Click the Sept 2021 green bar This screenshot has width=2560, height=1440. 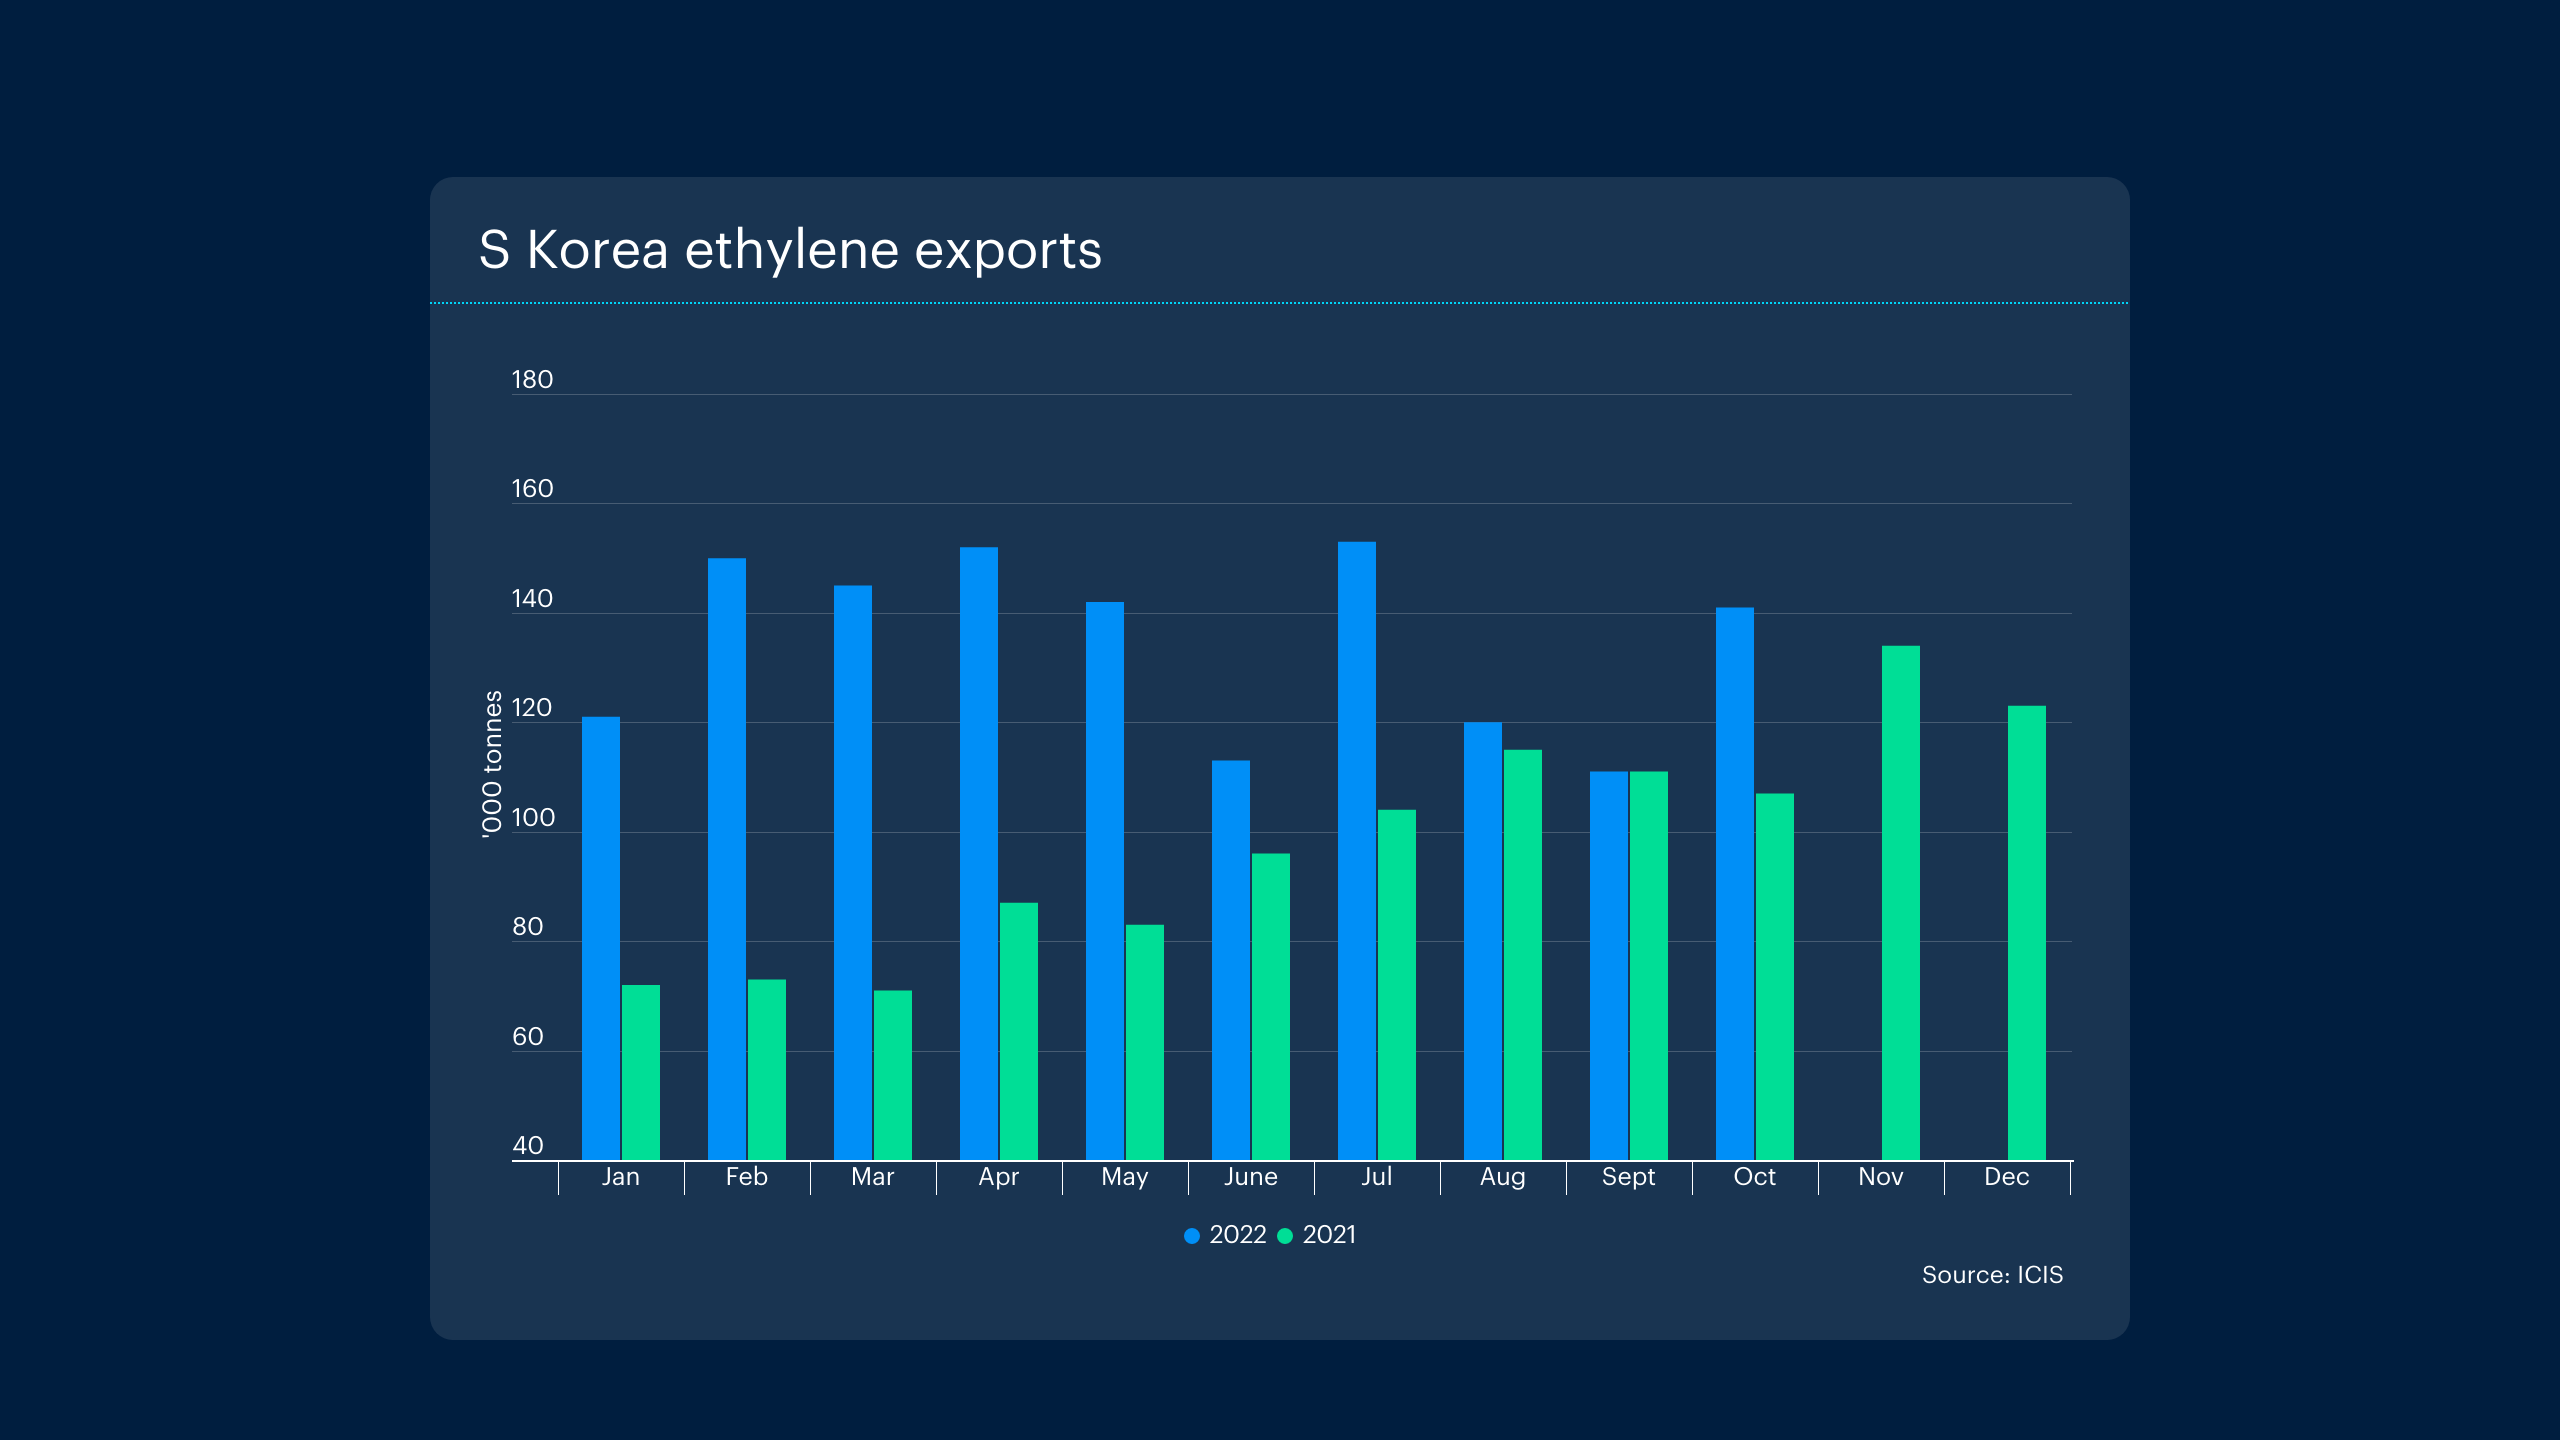pos(1648,965)
